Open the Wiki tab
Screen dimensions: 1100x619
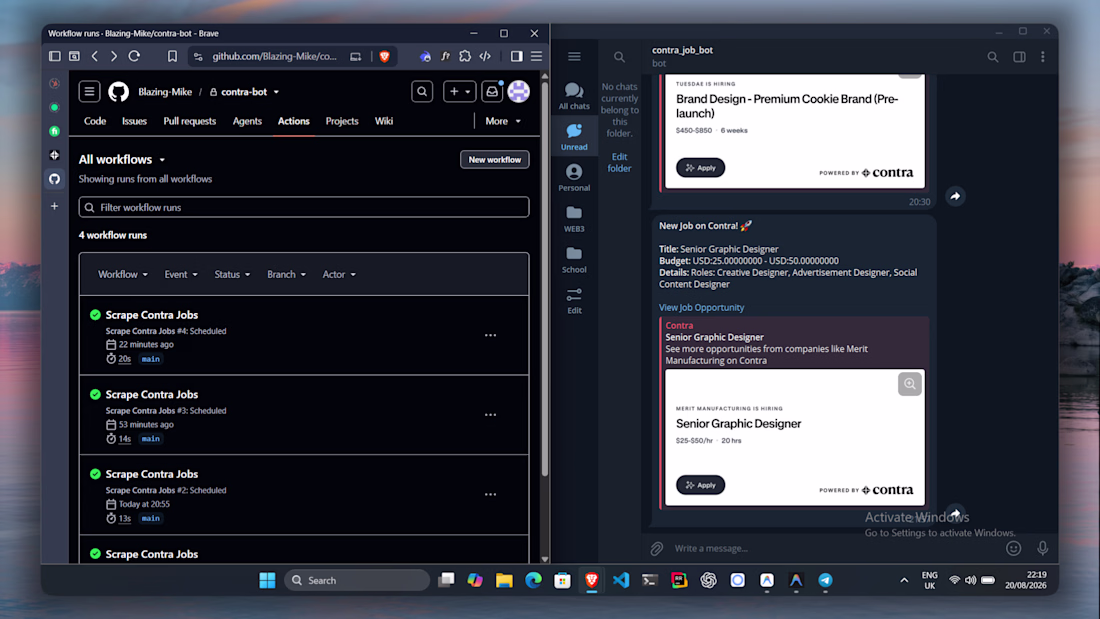384,121
